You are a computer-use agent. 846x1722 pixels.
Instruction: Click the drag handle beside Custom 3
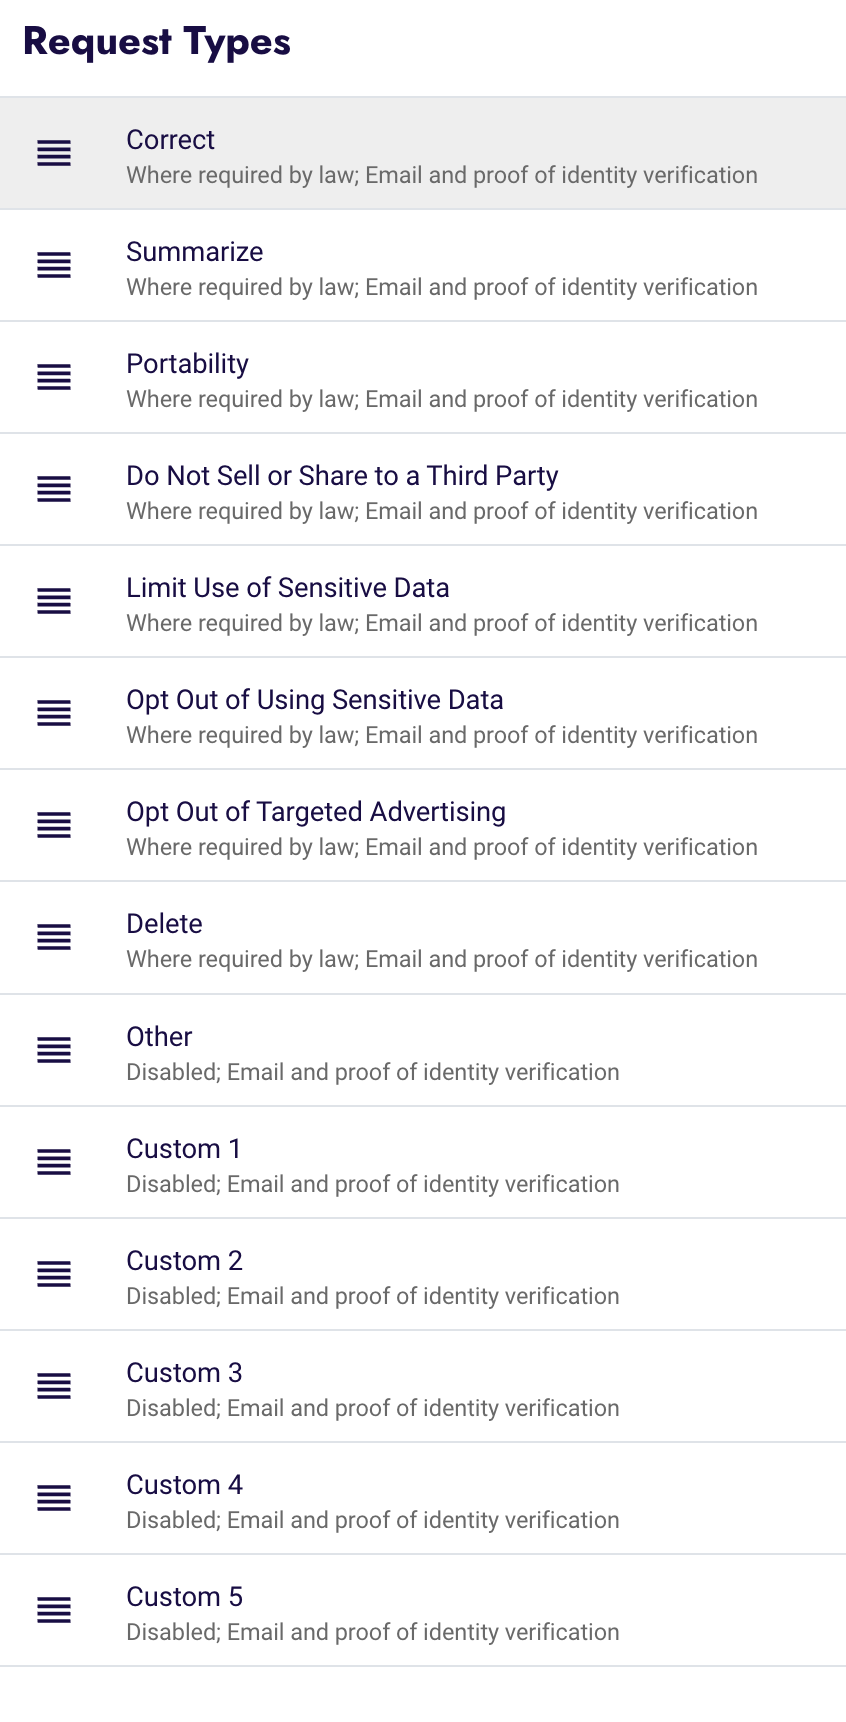[54, 1386]
